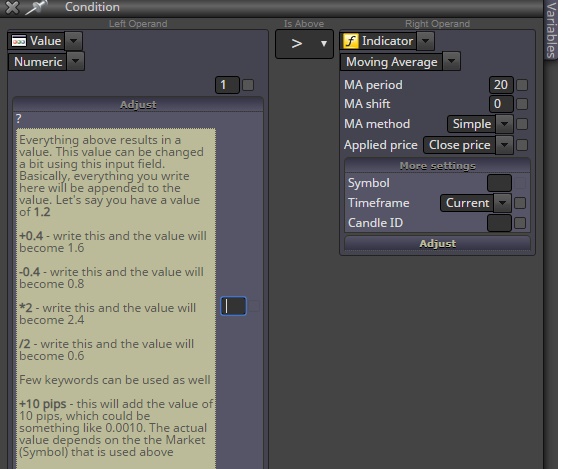Toggle the checkbox beside the numeric value 1
The width and height of the screenshot is (562, 469).
pyautogui.click(x=248, y=85)
